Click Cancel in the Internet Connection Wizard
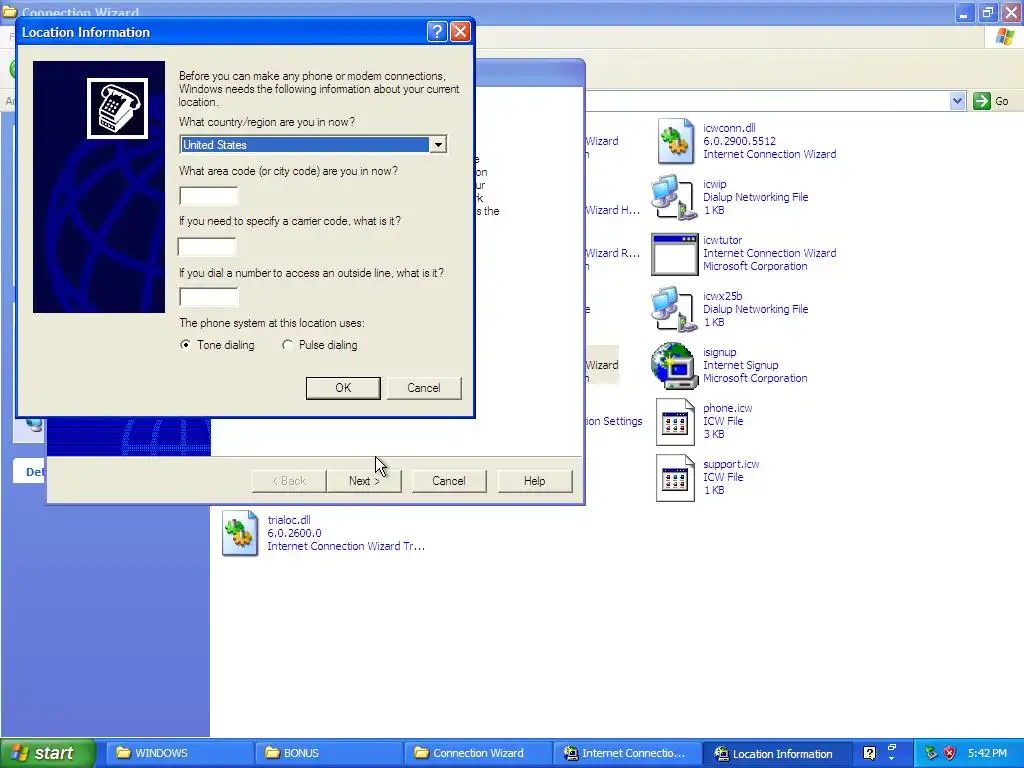 449,481
